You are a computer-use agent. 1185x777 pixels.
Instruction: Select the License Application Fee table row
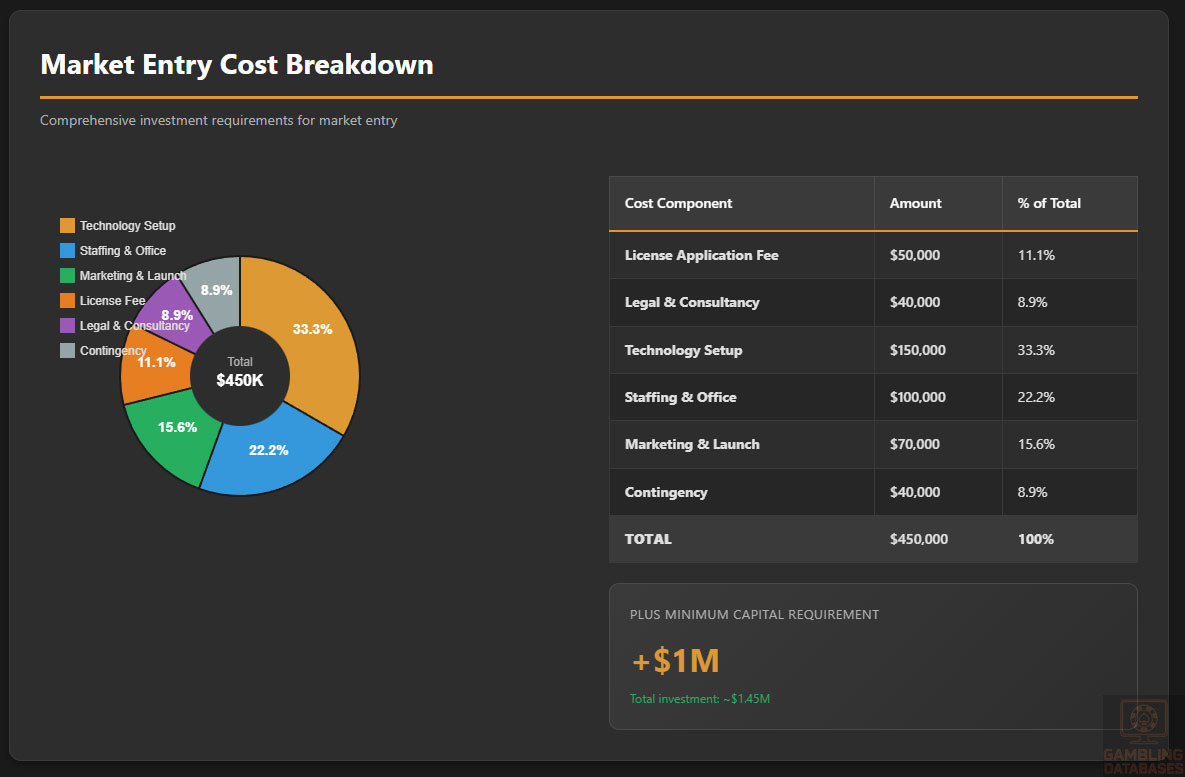click(701, 255)
